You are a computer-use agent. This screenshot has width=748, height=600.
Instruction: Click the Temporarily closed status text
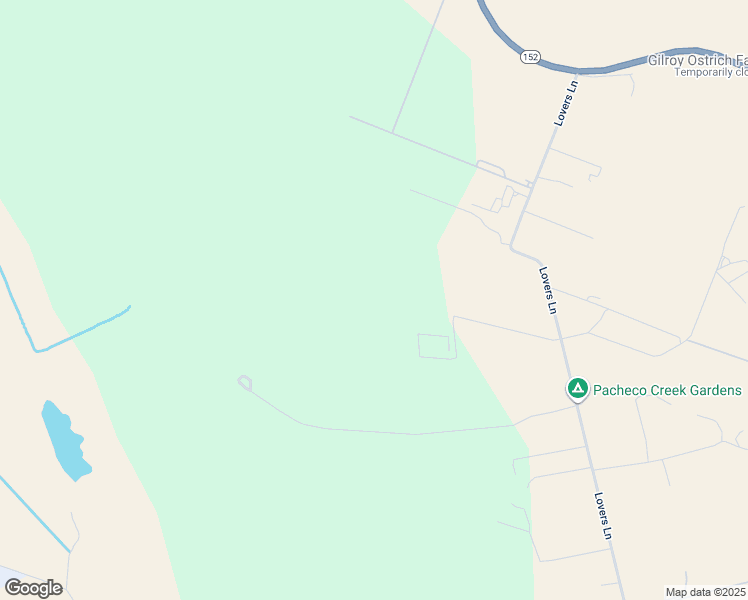[x=711, y=72]
